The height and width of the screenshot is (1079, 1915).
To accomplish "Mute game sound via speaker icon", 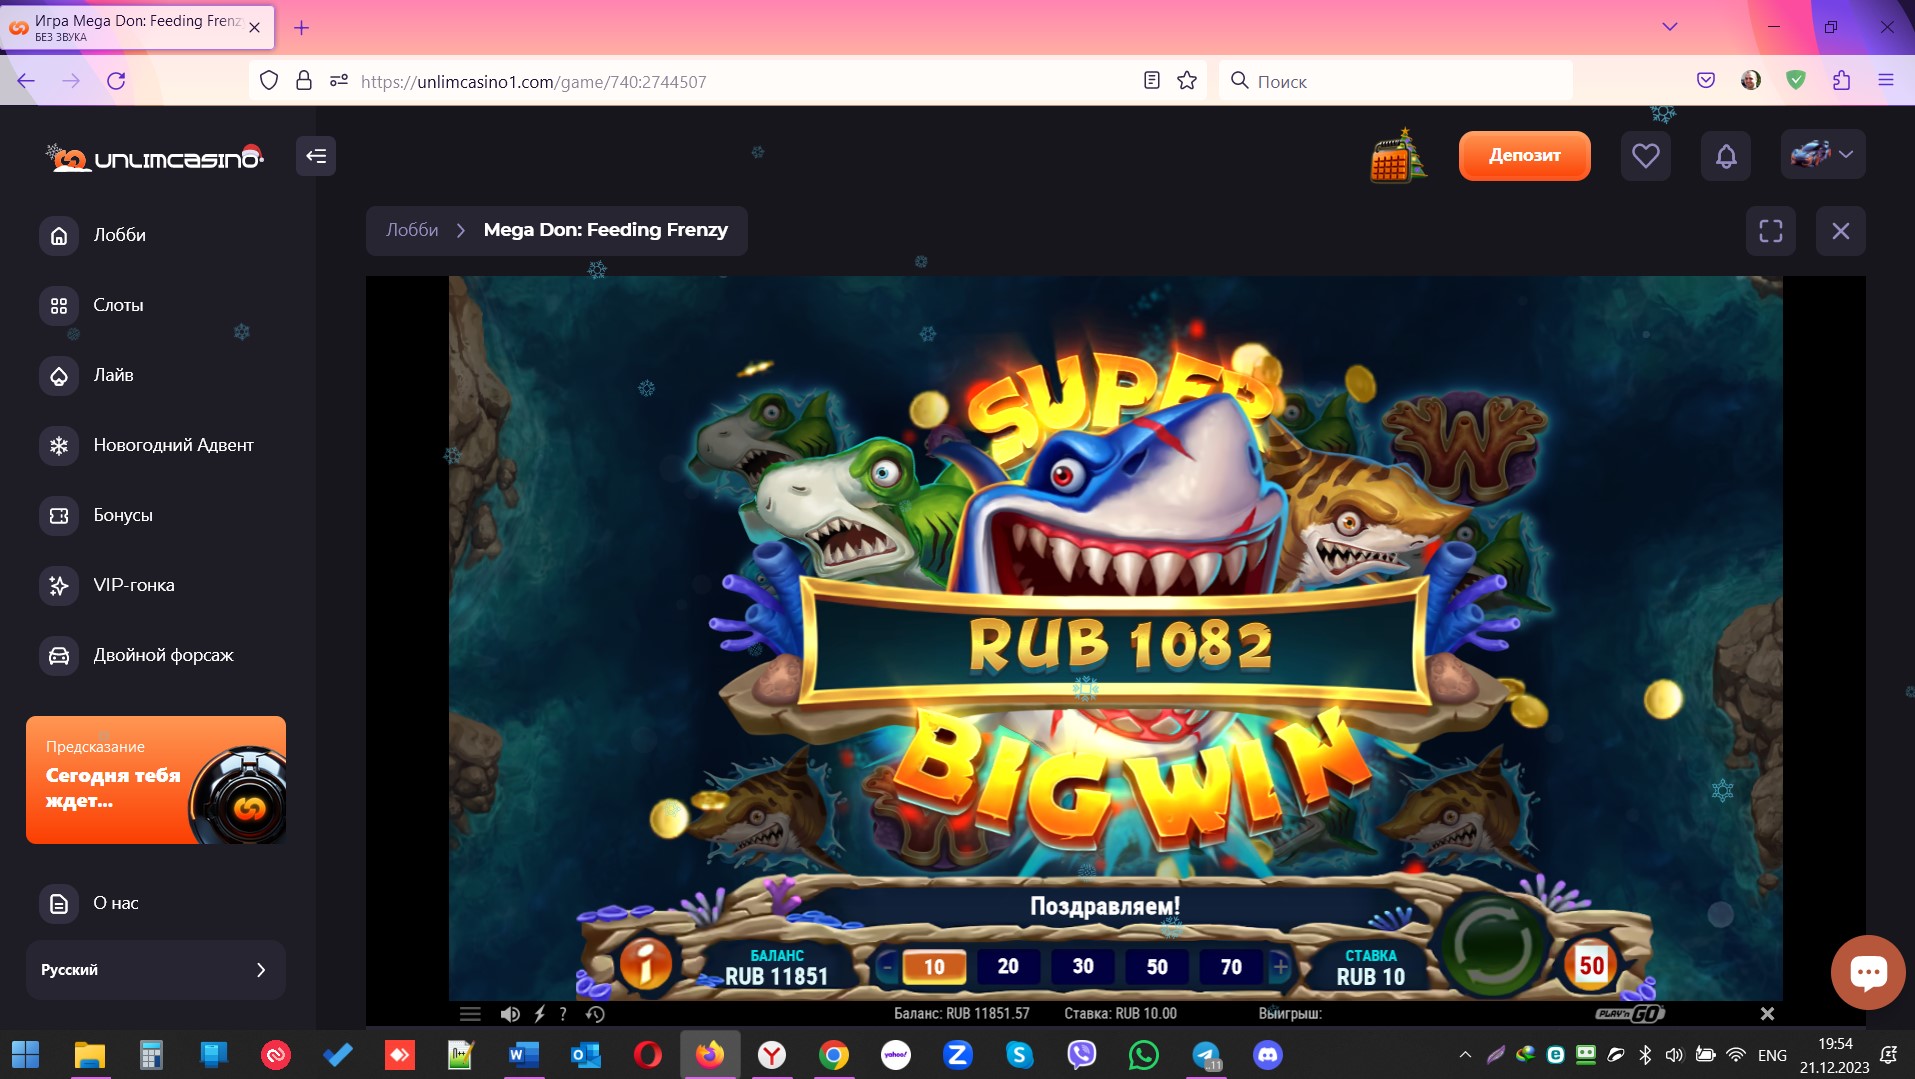I will tap(510, 1014).
